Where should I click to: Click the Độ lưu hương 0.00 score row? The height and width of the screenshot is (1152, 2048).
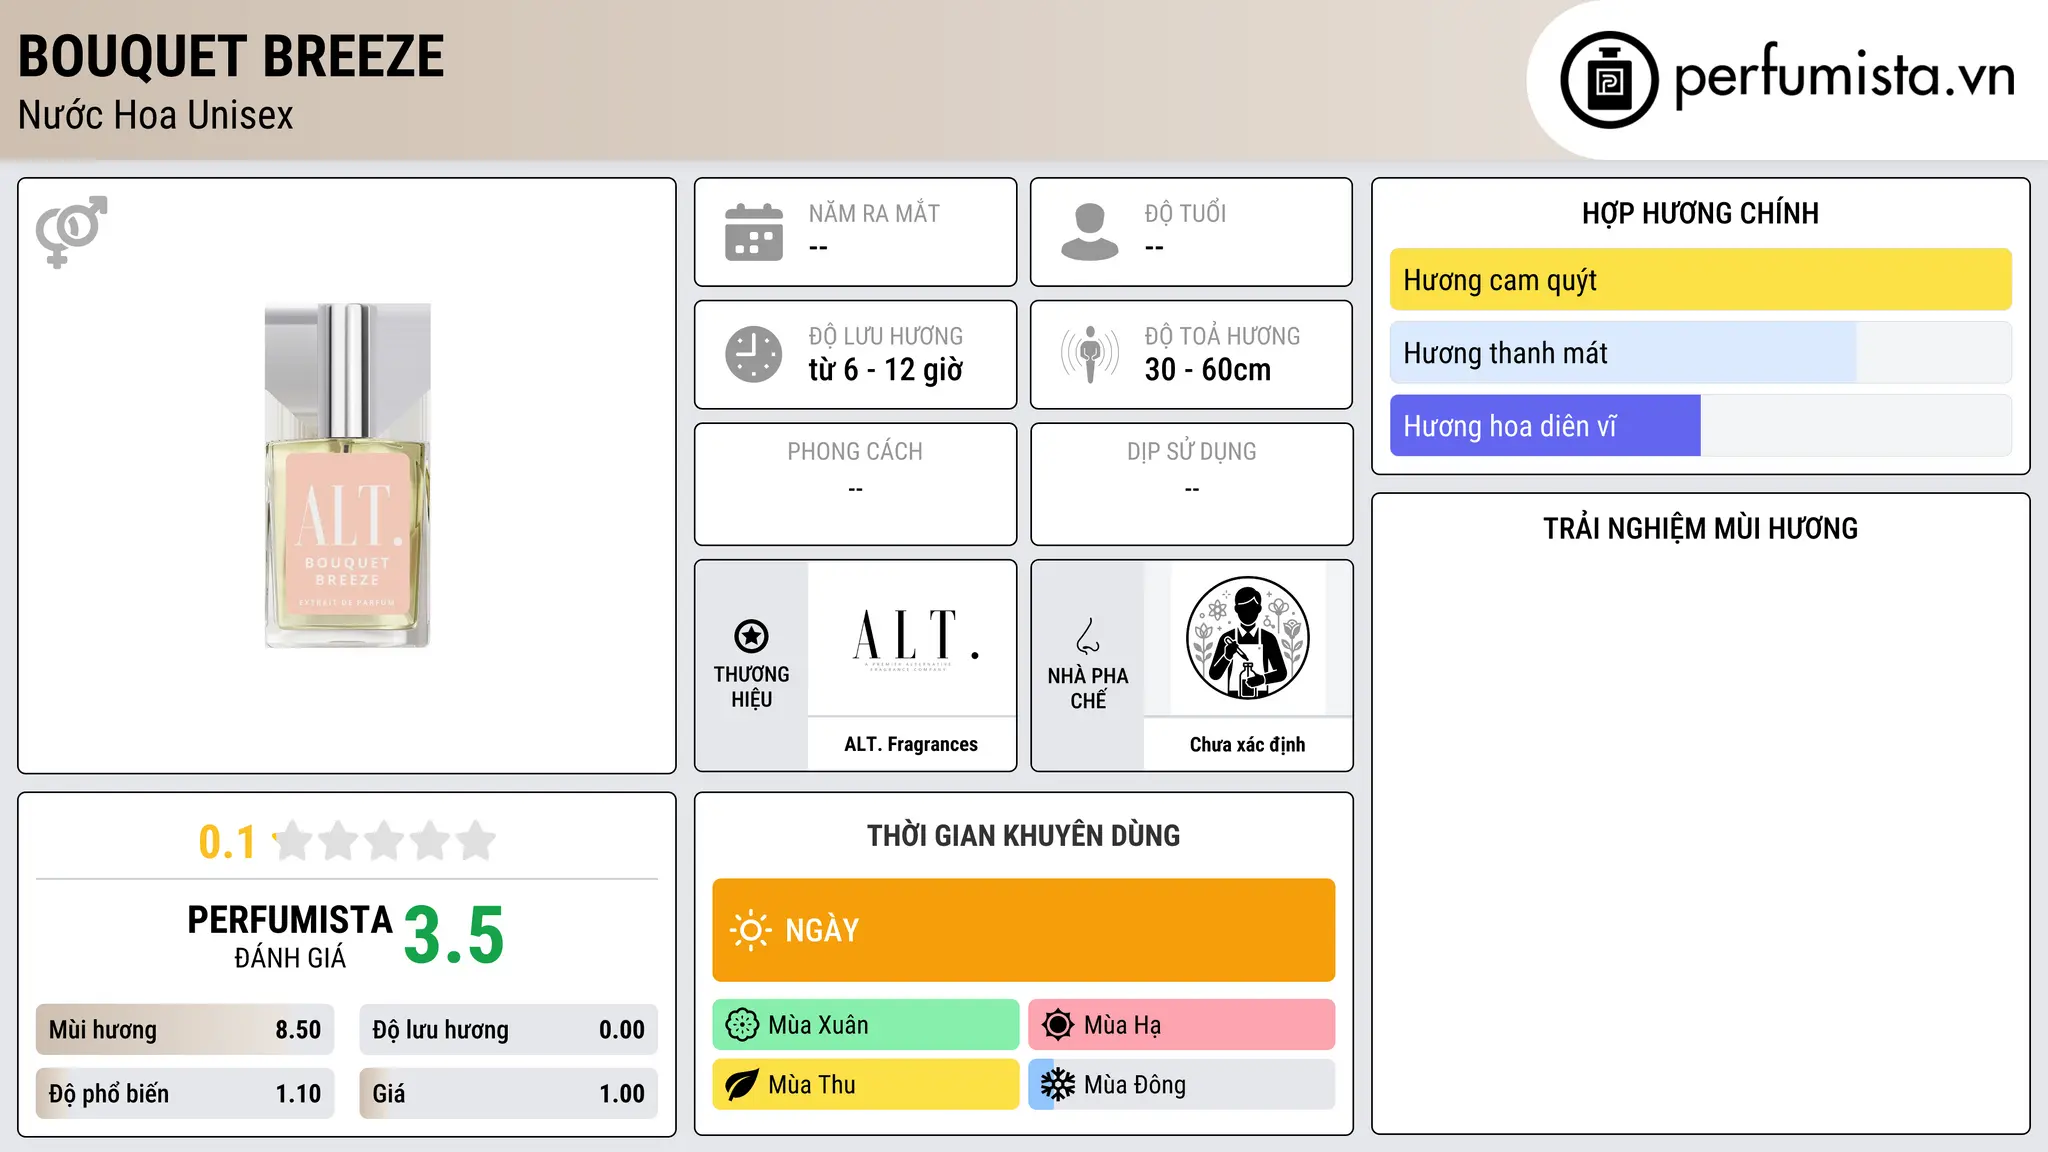tap(508, 1030)
